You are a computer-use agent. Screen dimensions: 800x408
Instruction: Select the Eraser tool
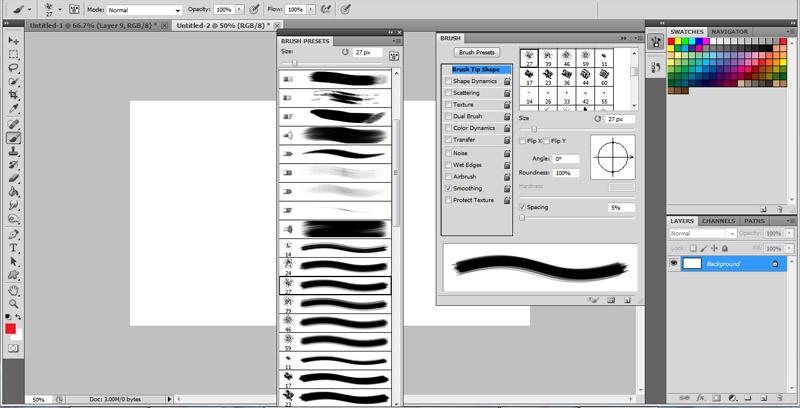click(x=14, y=178)
